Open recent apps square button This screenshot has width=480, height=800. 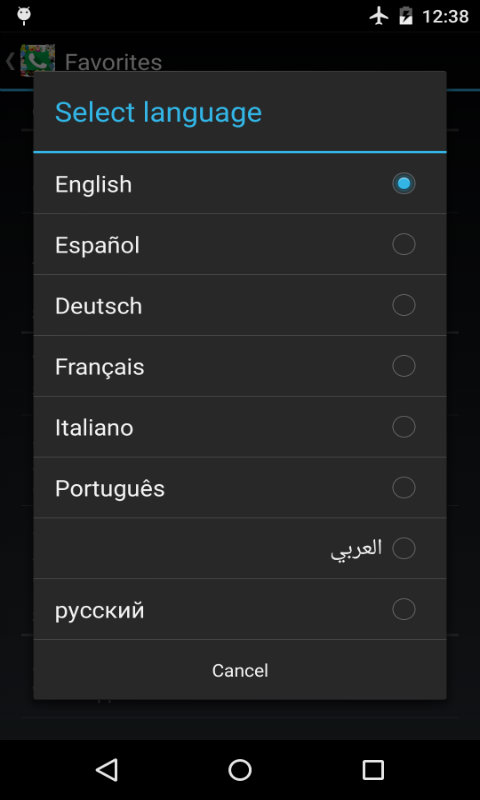(373, 770)
